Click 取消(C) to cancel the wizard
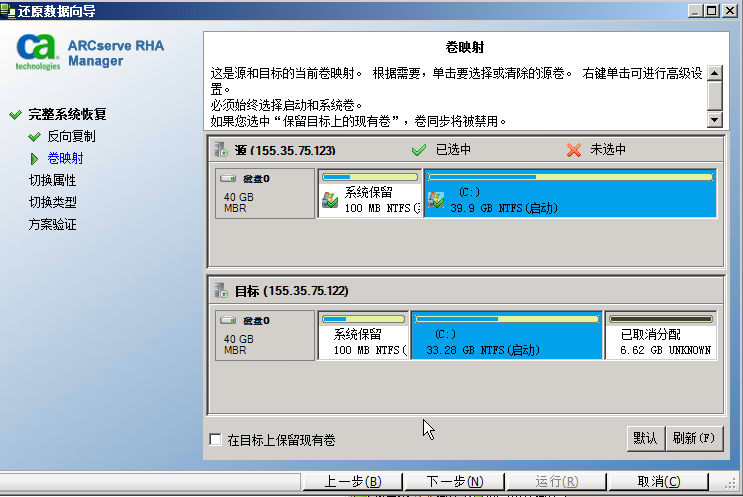The image size is (743, 497). click(659, 482)
